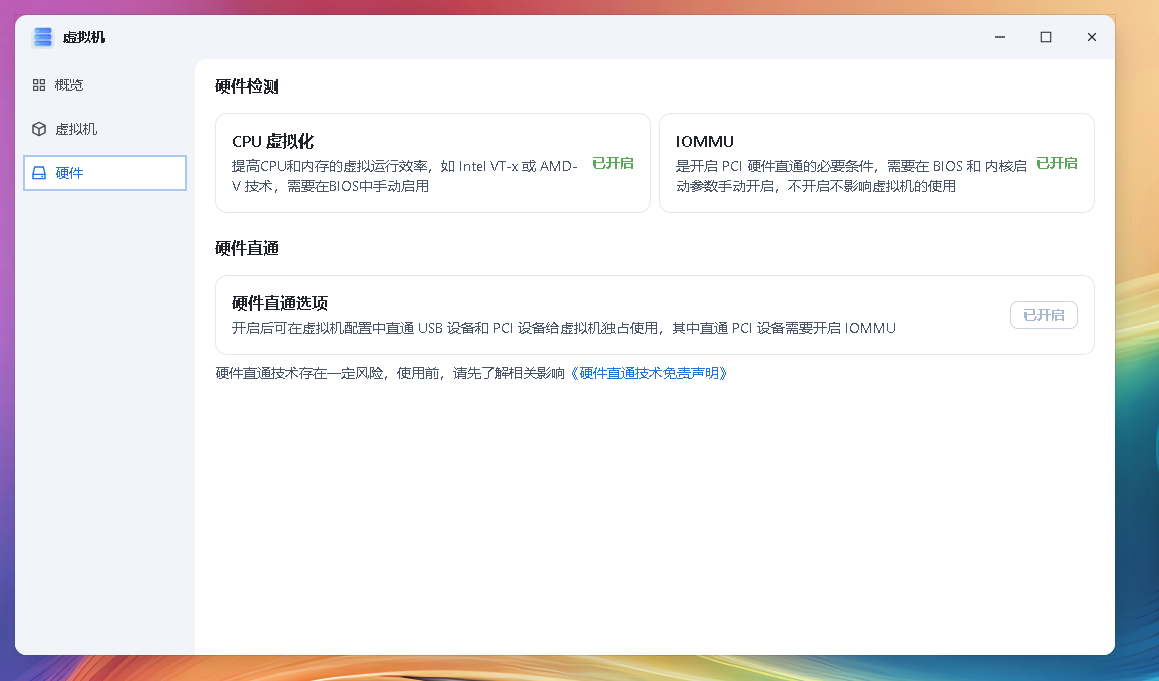
Task: Click the 硬件直通选项 card title
Action: tap(280, 303)
